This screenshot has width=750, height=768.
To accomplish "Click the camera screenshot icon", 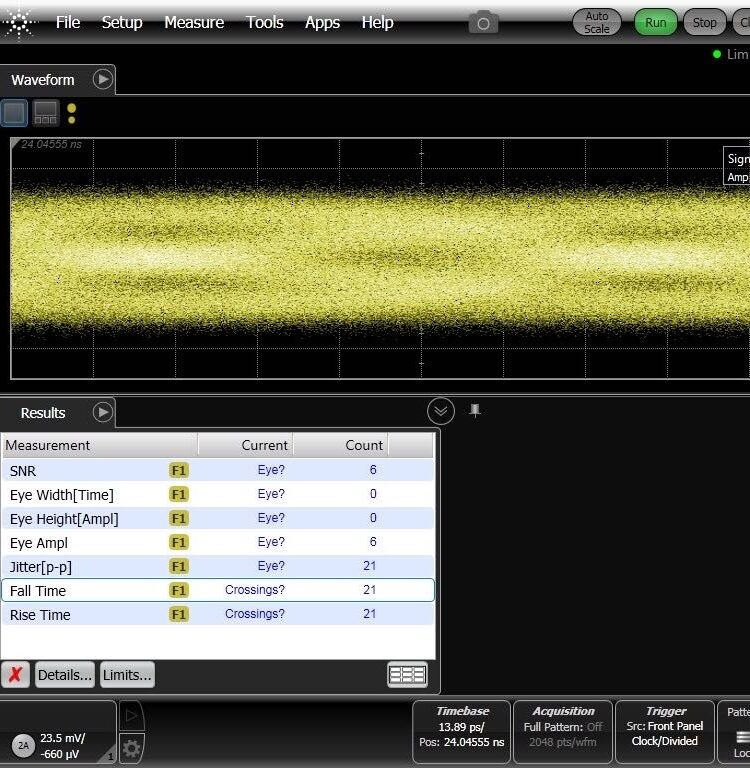I will tap(483, 22).
